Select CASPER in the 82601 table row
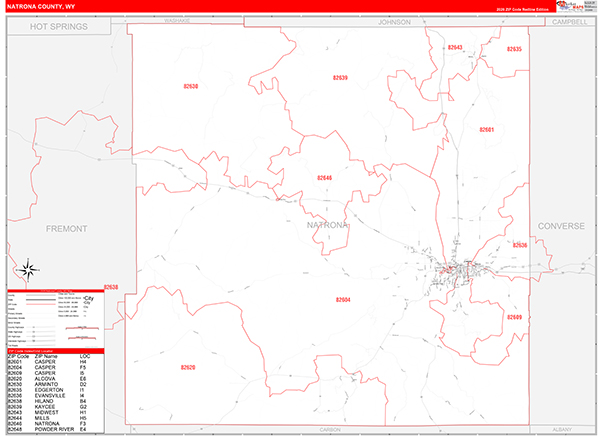600x436 pixels. pyautogui.click(x=45, y=362)
